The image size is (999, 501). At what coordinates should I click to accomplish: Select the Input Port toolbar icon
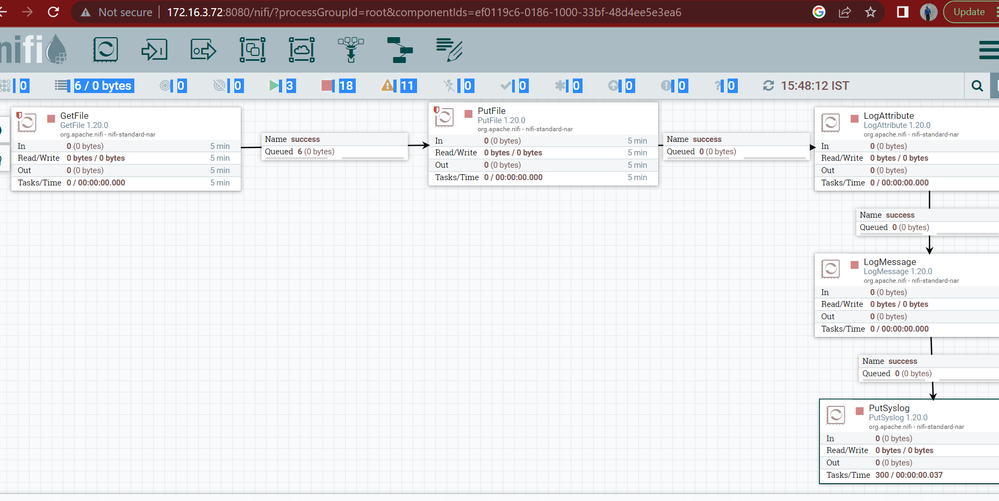(154, 49)
